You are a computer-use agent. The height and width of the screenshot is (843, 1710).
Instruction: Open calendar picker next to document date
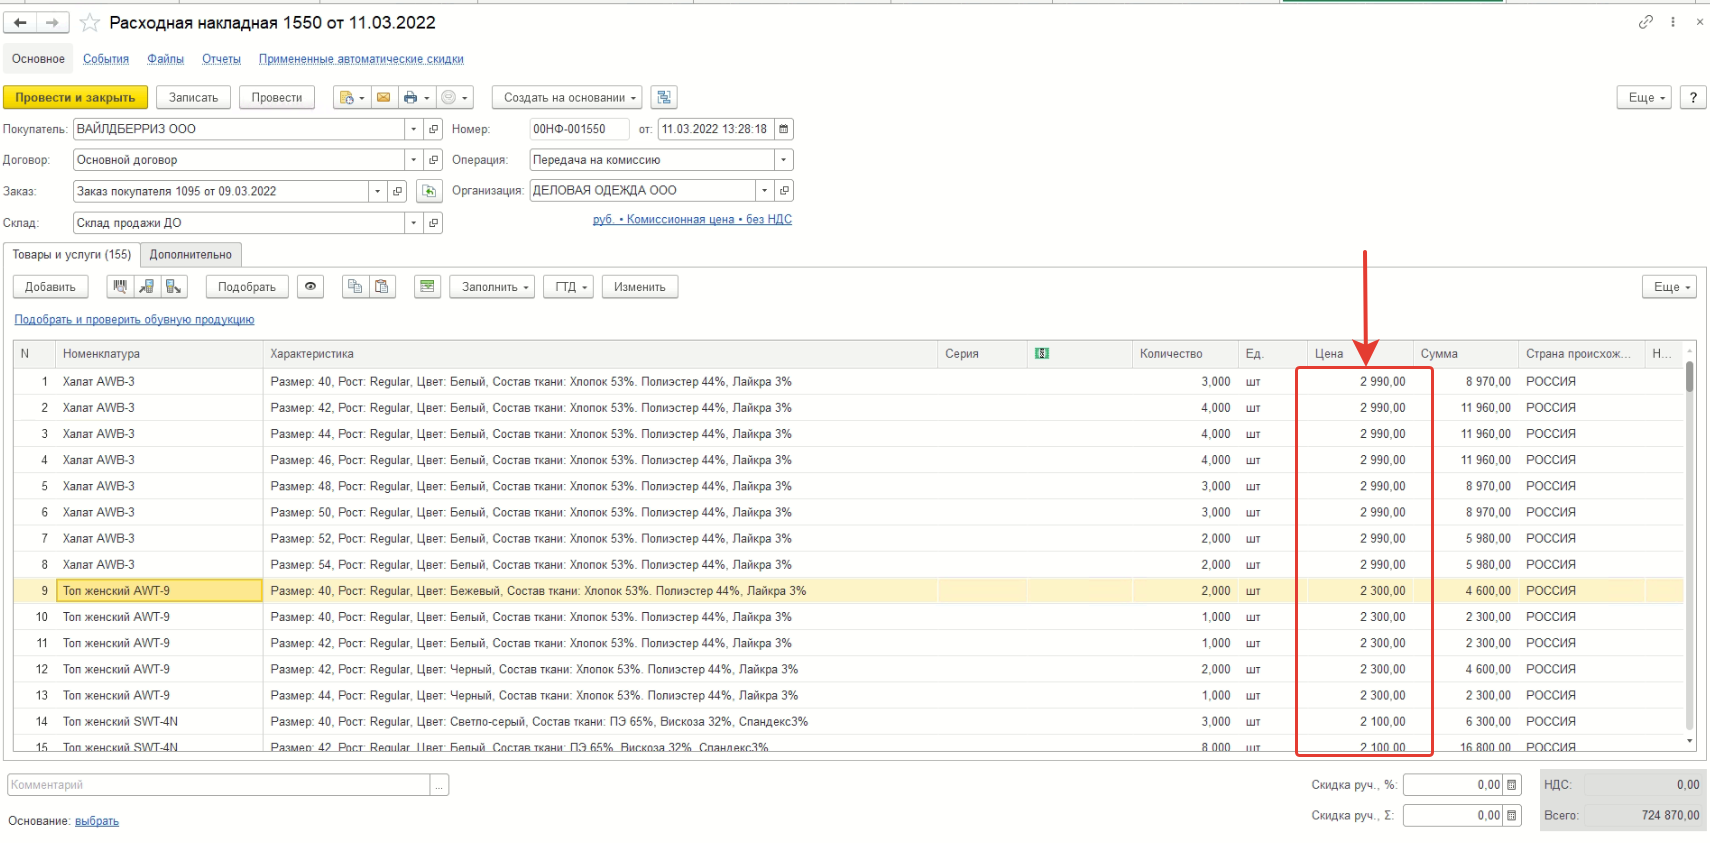tap(784, 129)
